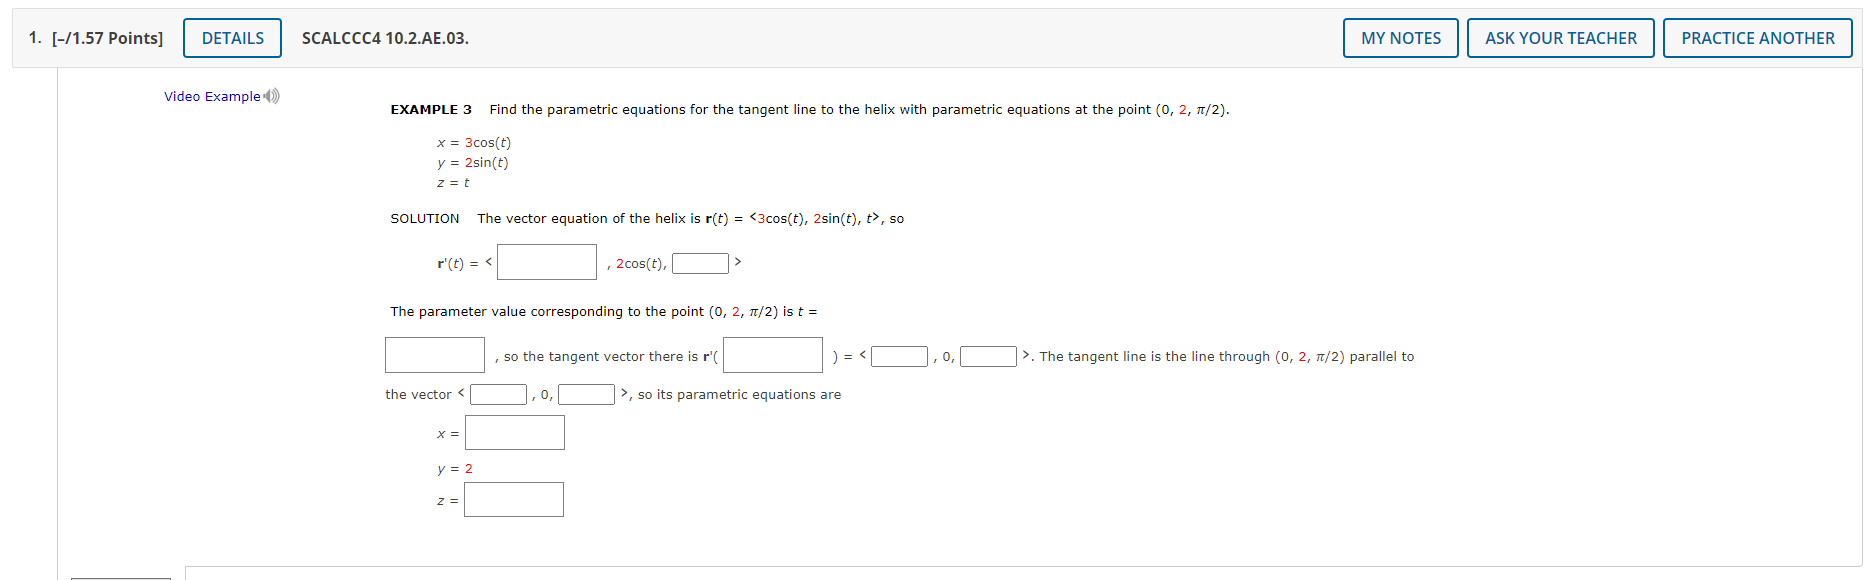The height and width of the screenshot is (580, 1875).
Task: Click the first component box of 'the vector'
Action: [497, 394]
